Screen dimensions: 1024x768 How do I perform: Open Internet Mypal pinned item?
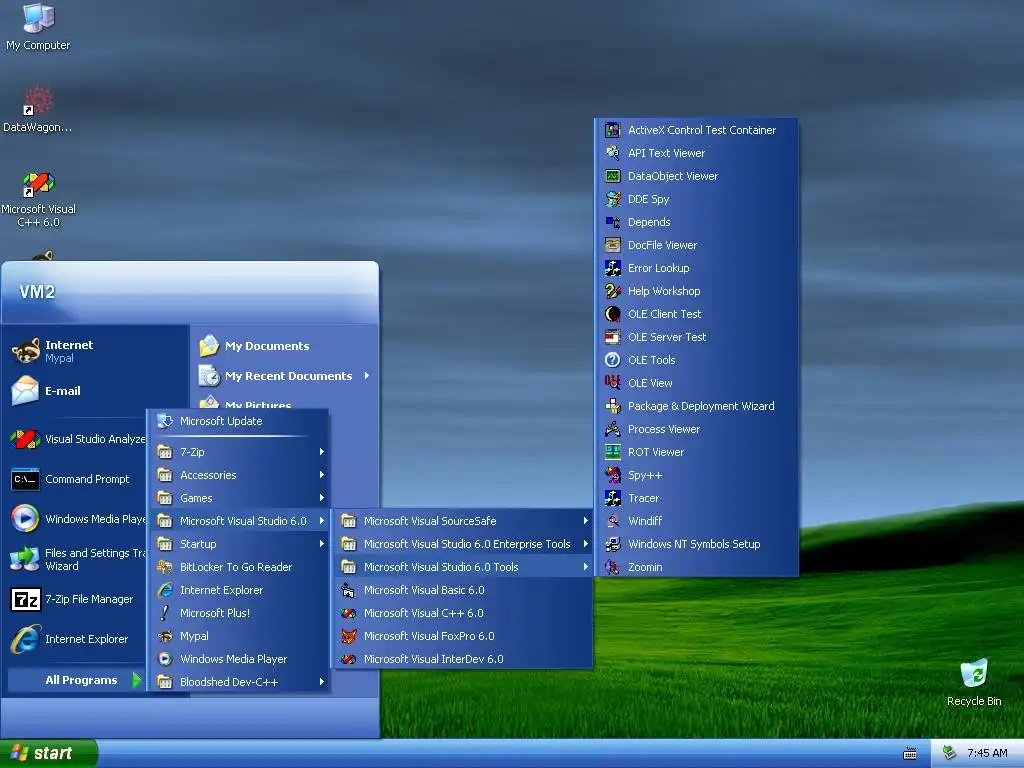[x=96, y=351]
